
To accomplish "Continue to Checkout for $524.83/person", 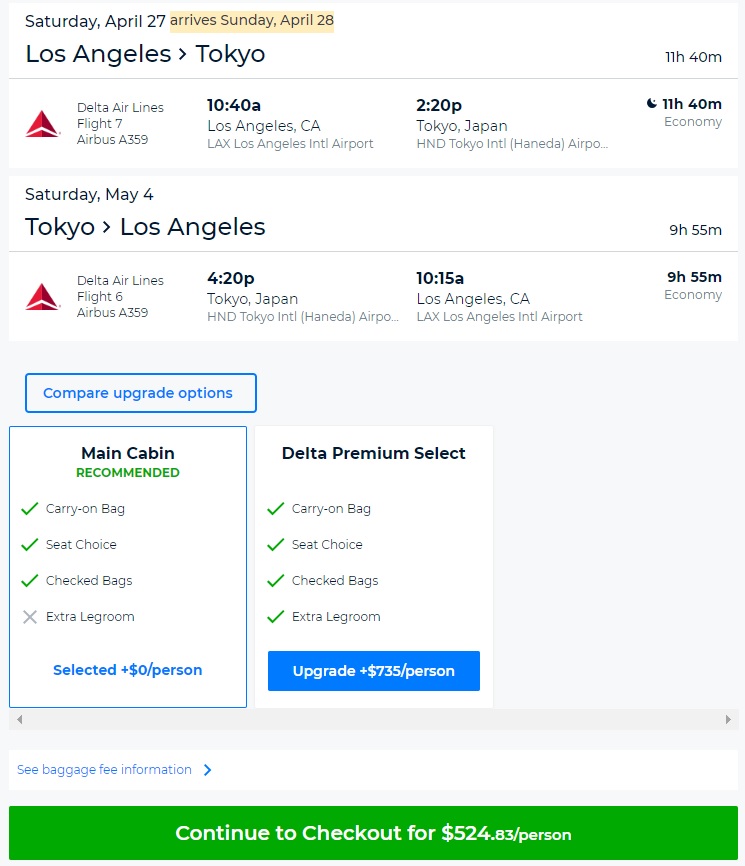I will point(373,834).
